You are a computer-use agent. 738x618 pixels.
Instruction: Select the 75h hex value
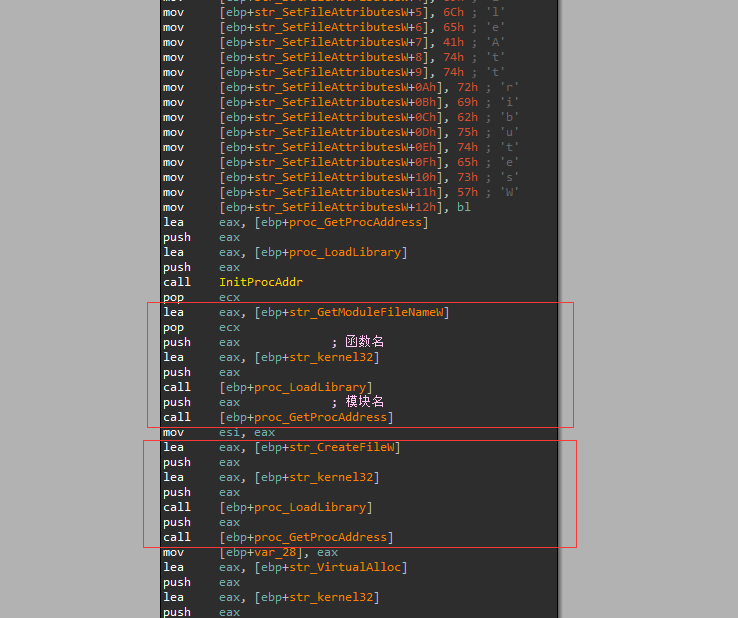tap(467, 132)
